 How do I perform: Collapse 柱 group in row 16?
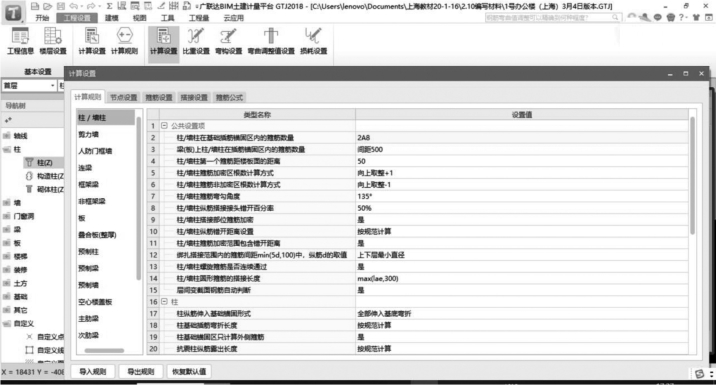point(164,301)
